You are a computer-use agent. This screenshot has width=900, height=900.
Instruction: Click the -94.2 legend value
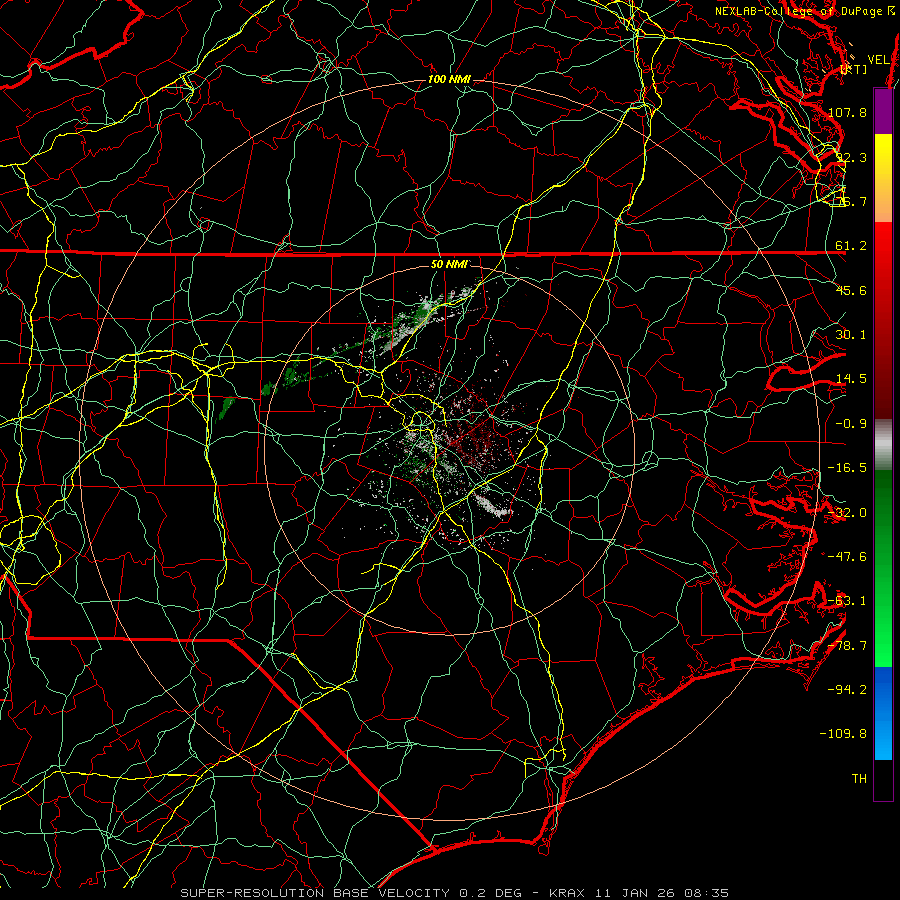pos(847,690)
